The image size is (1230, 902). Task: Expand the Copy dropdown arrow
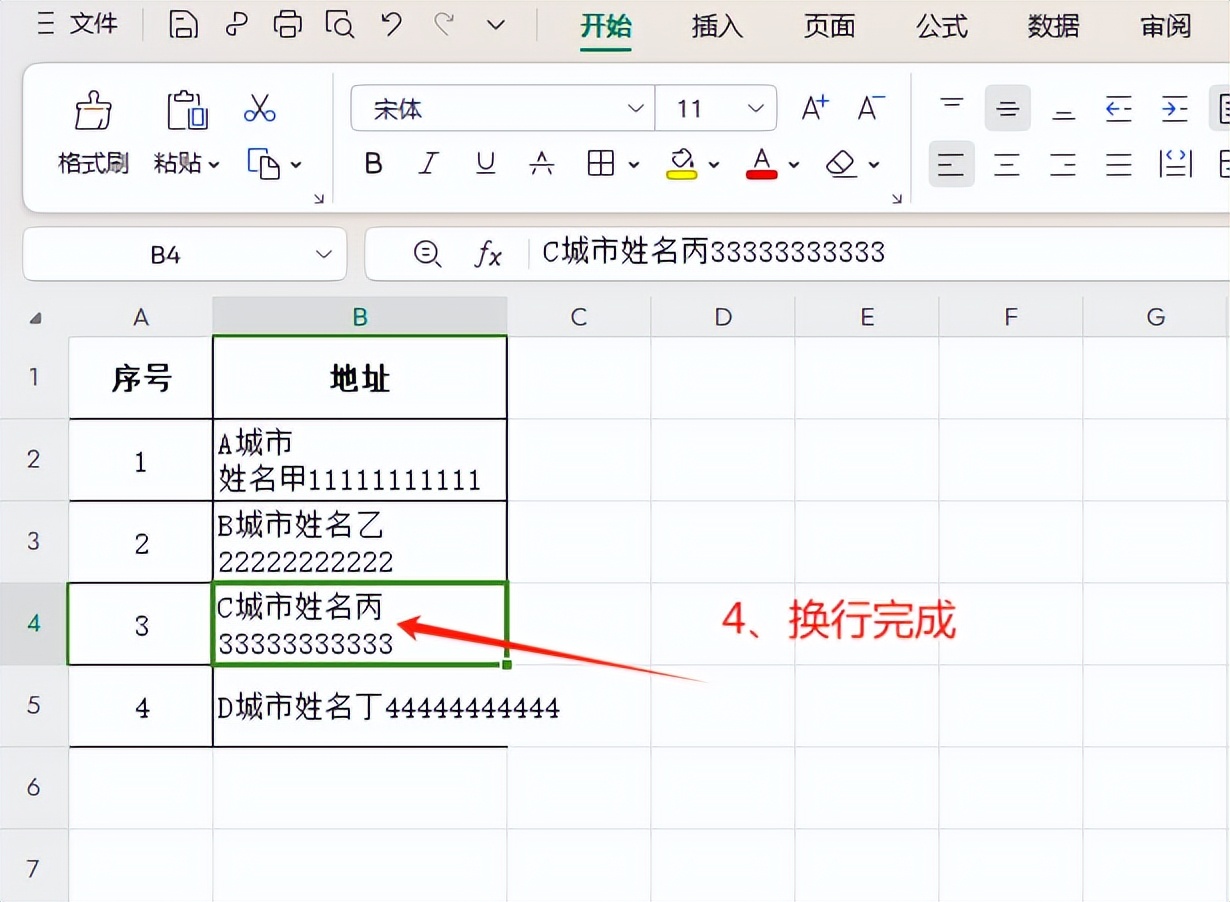(x=296, y=164)
